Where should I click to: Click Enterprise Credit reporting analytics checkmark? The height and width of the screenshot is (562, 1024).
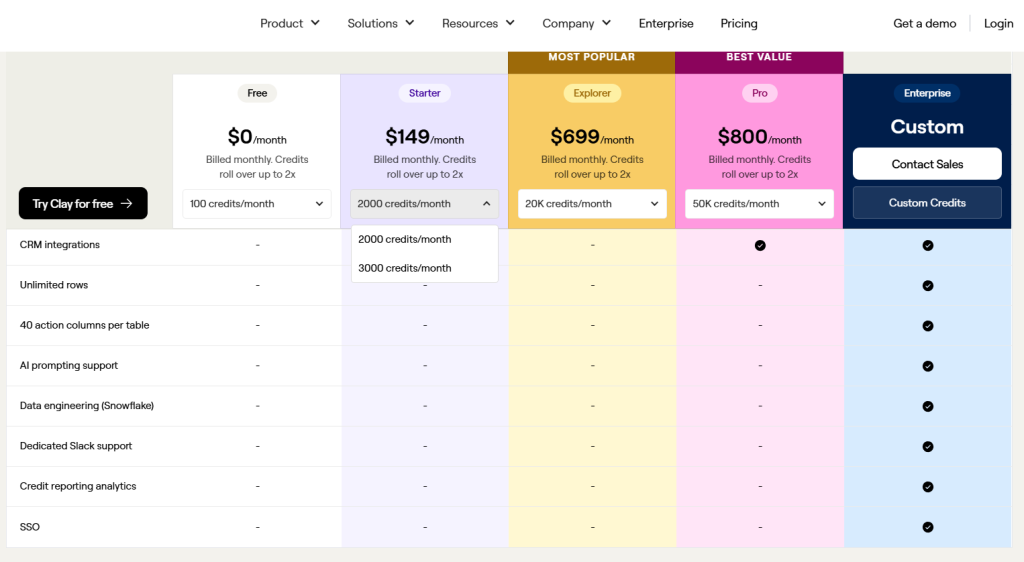tap(927, 487)
